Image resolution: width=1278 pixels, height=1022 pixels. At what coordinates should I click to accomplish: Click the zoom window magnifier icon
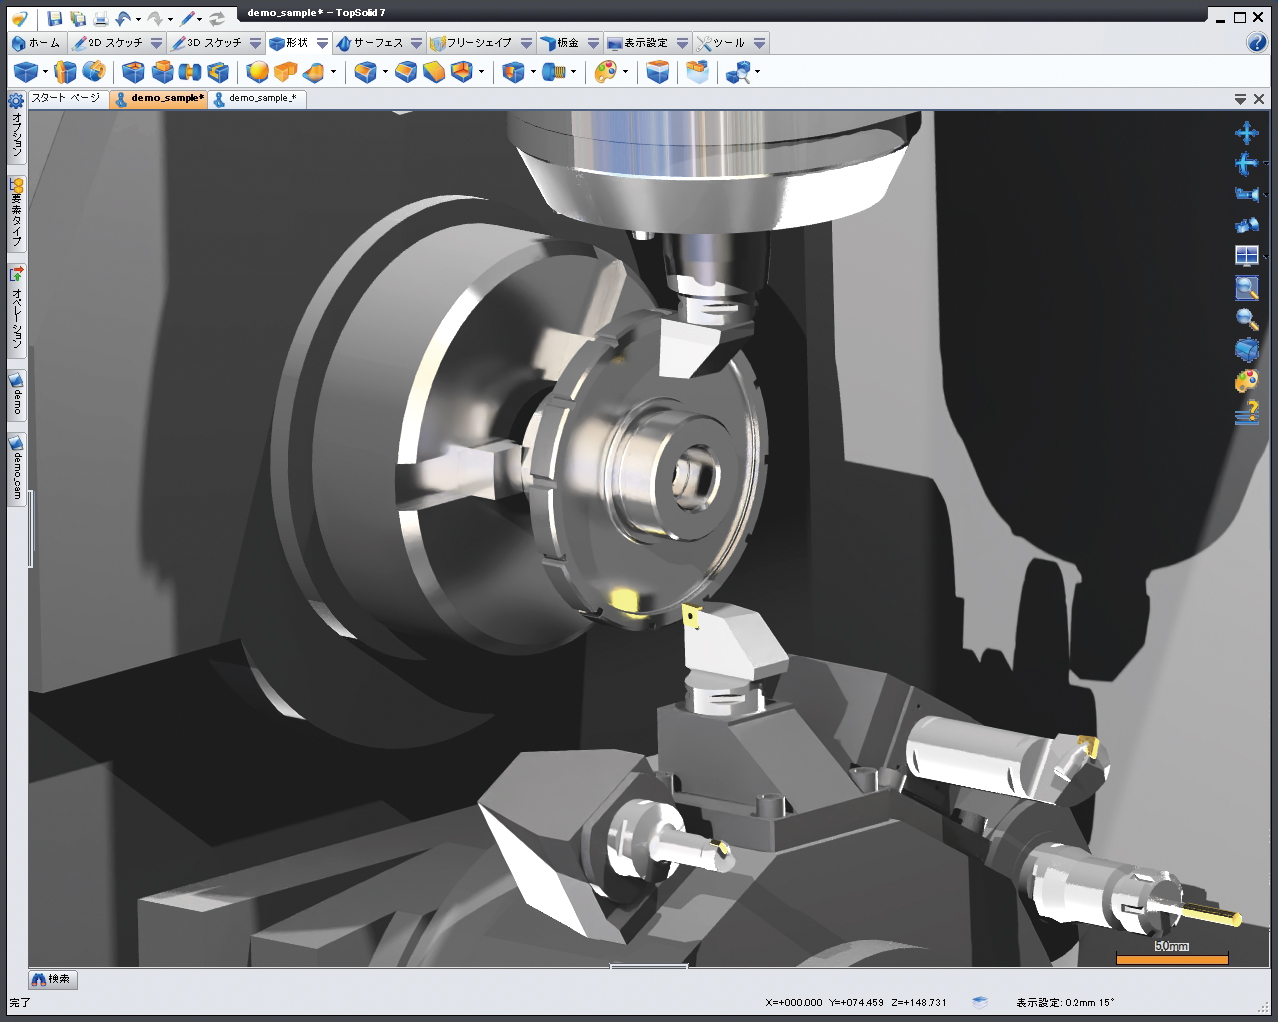(x=1246, y=288)
